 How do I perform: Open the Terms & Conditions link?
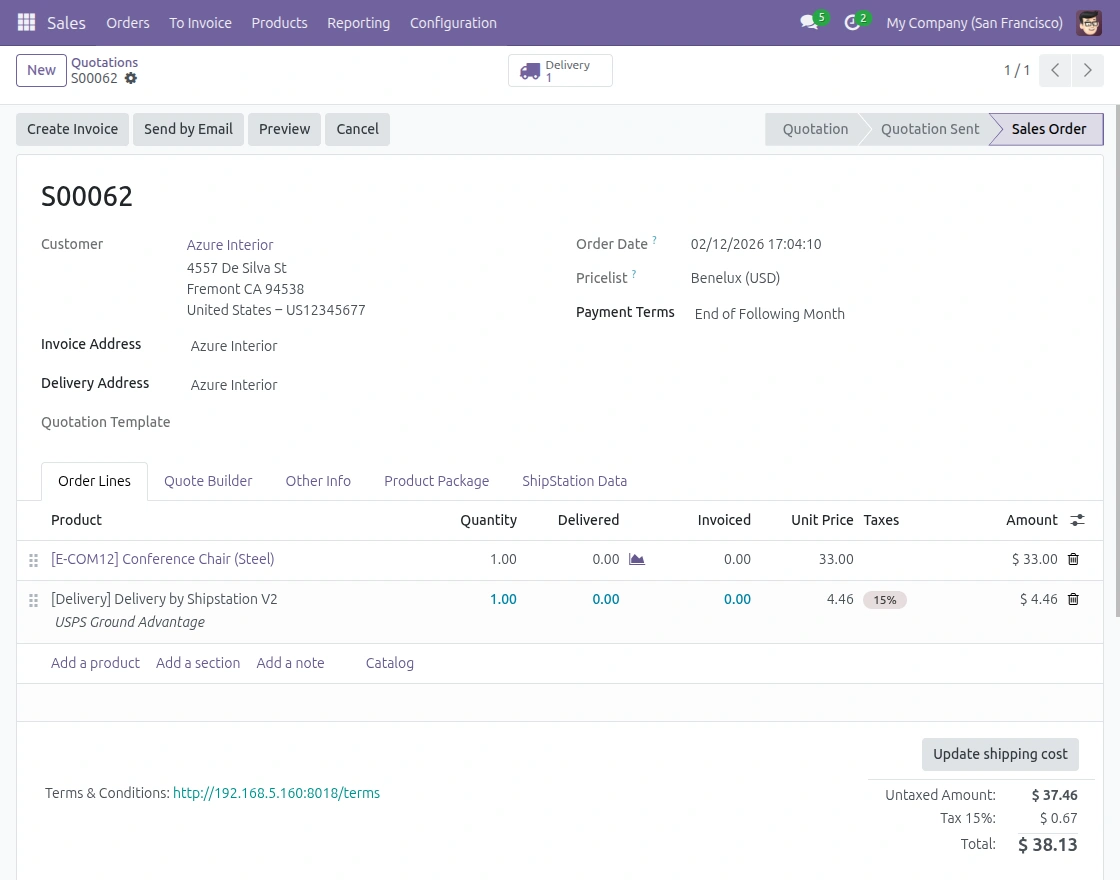click(x=276, y=793)
